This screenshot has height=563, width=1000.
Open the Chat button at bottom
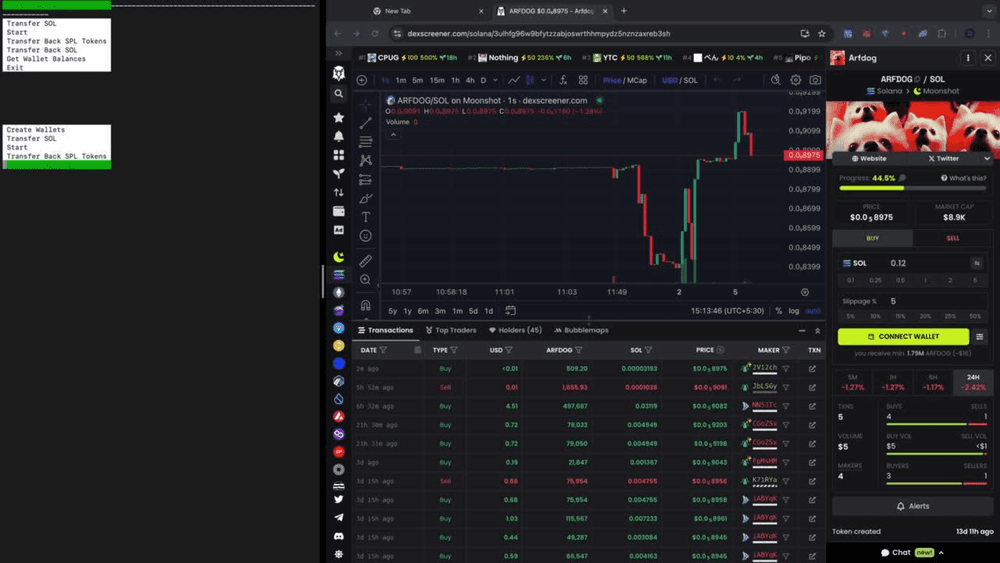click(912, 553)
